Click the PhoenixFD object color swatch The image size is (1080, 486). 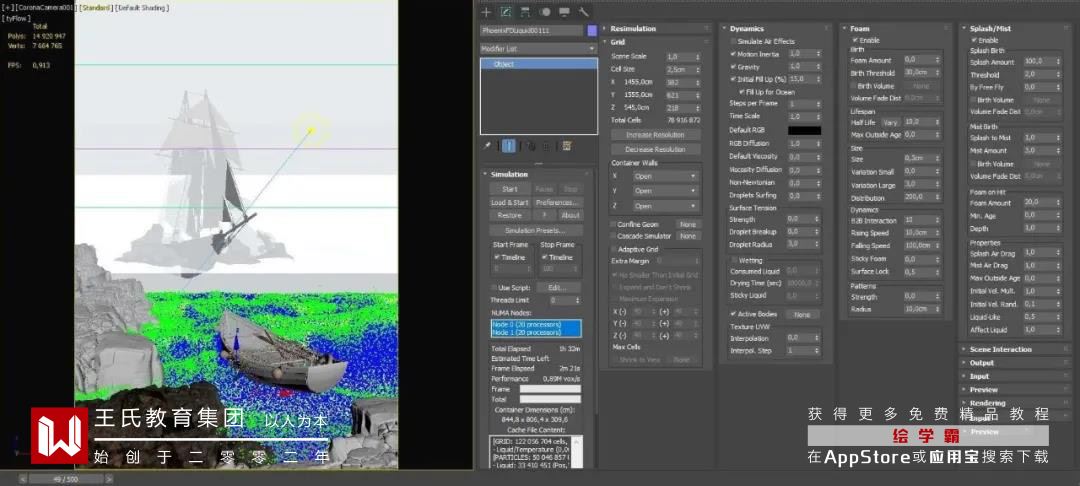tap(592, 31)
